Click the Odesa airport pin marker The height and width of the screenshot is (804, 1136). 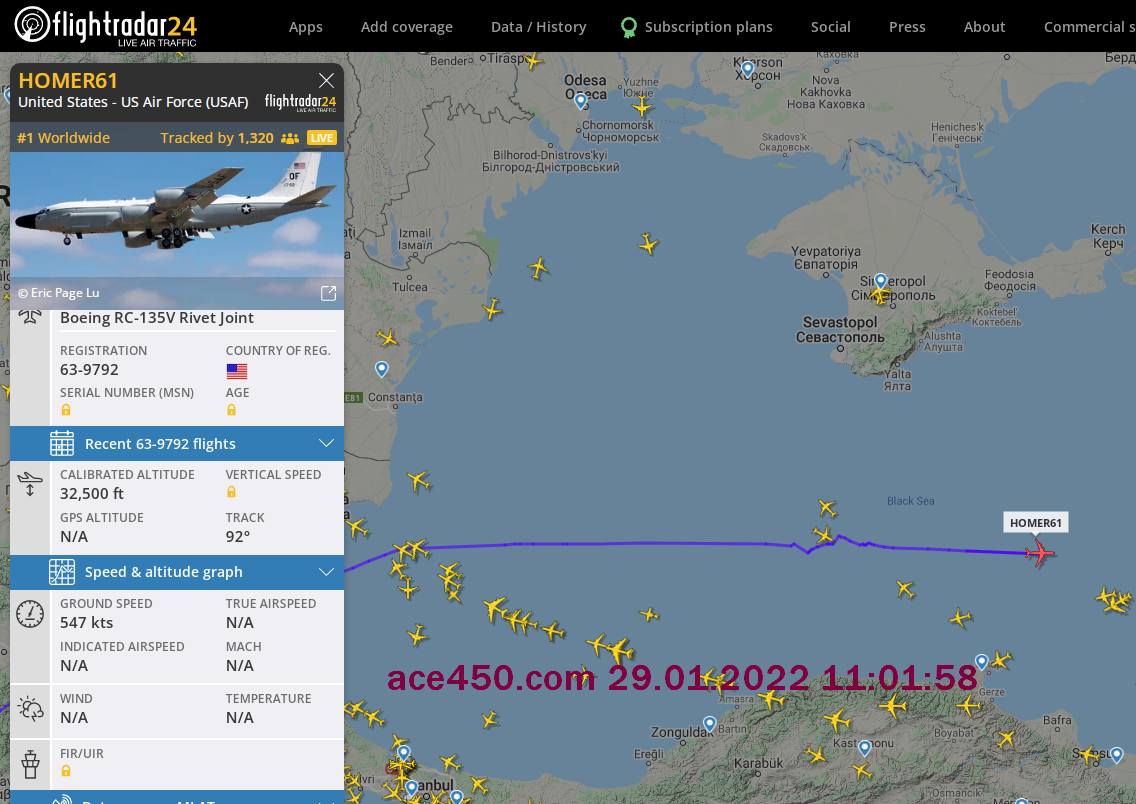point(581,100)
